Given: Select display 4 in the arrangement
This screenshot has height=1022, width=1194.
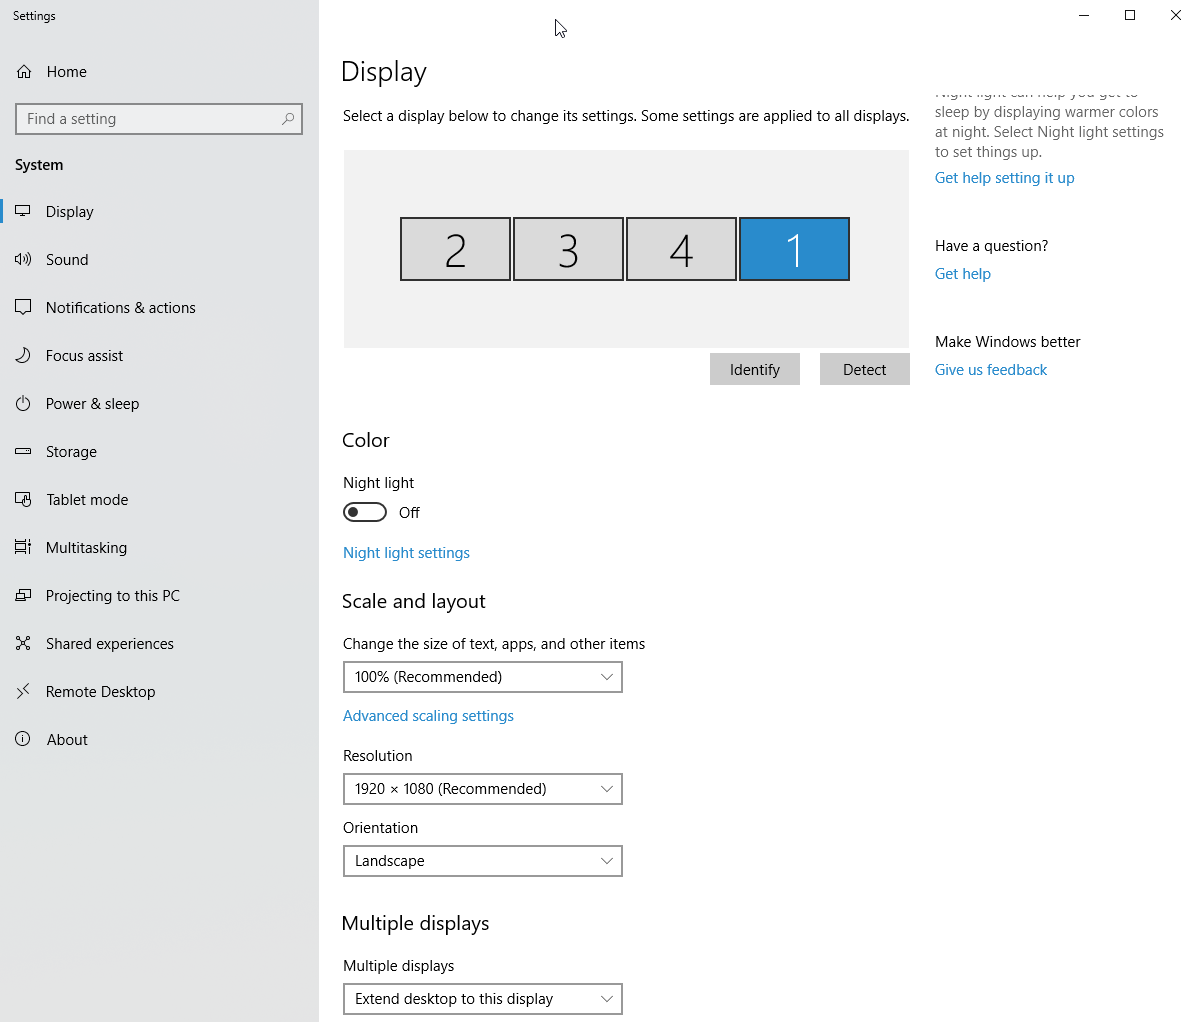Looking at the screenshot, I should pyautogui.click(x=681, y=249).
